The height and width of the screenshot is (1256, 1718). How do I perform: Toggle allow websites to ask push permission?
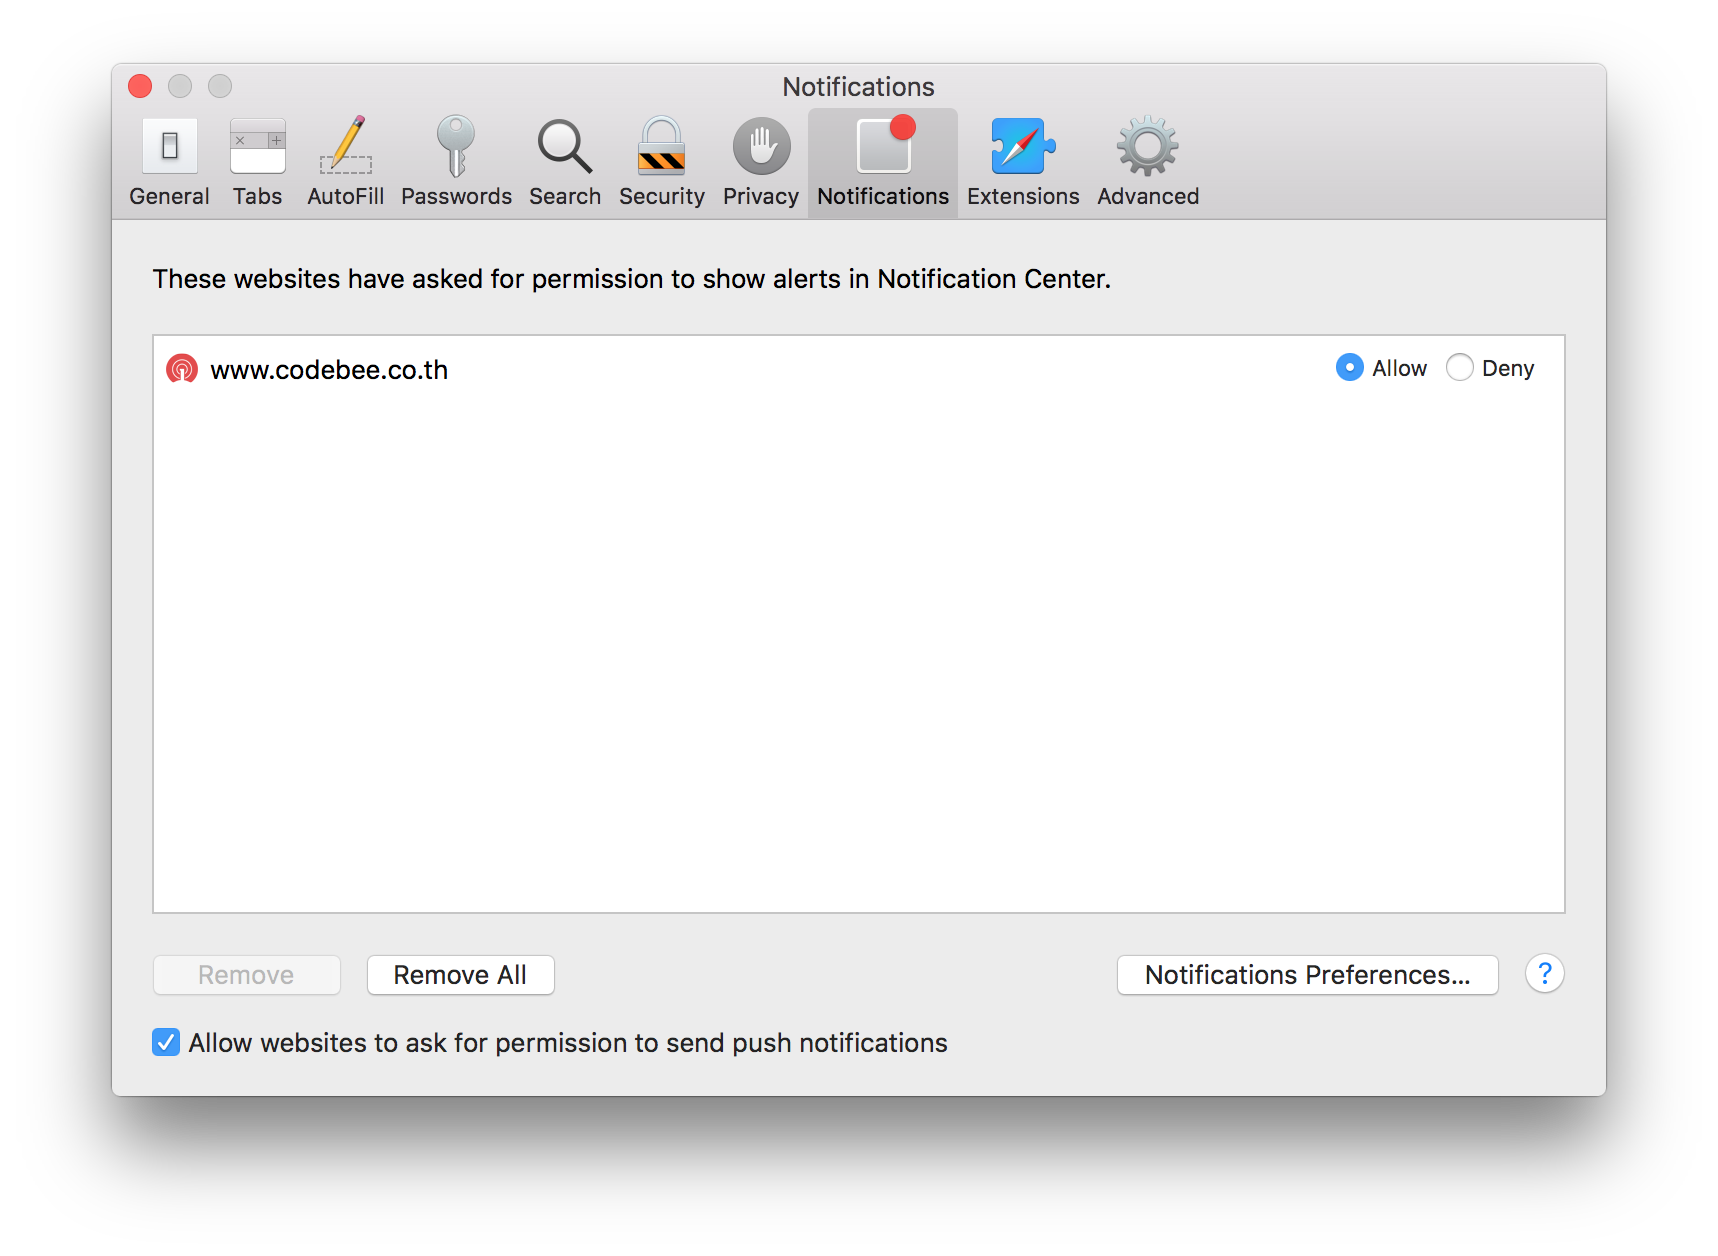[166, 1042]
